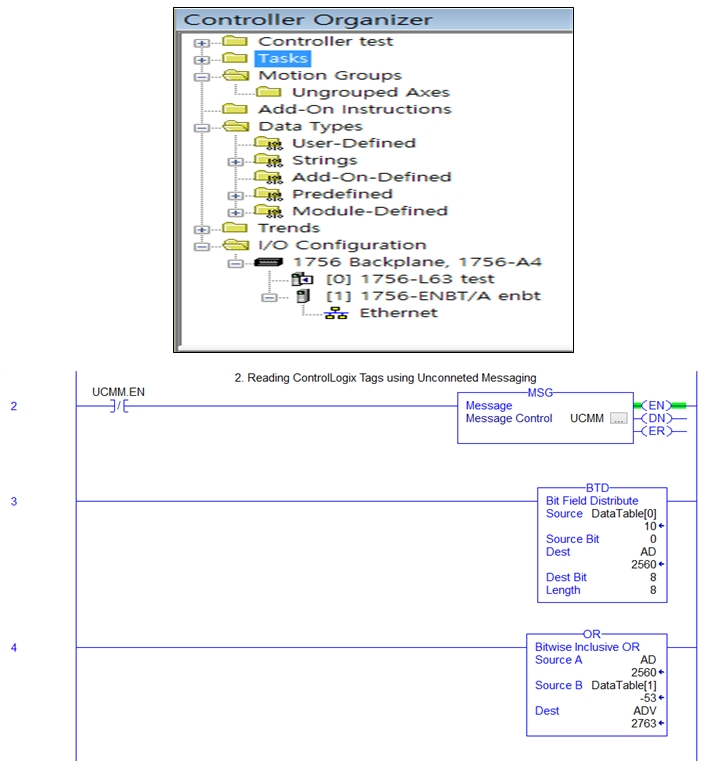Click the 1756-L63 controller module icon
The image size is (708, 772).
(x=302, y=279)
